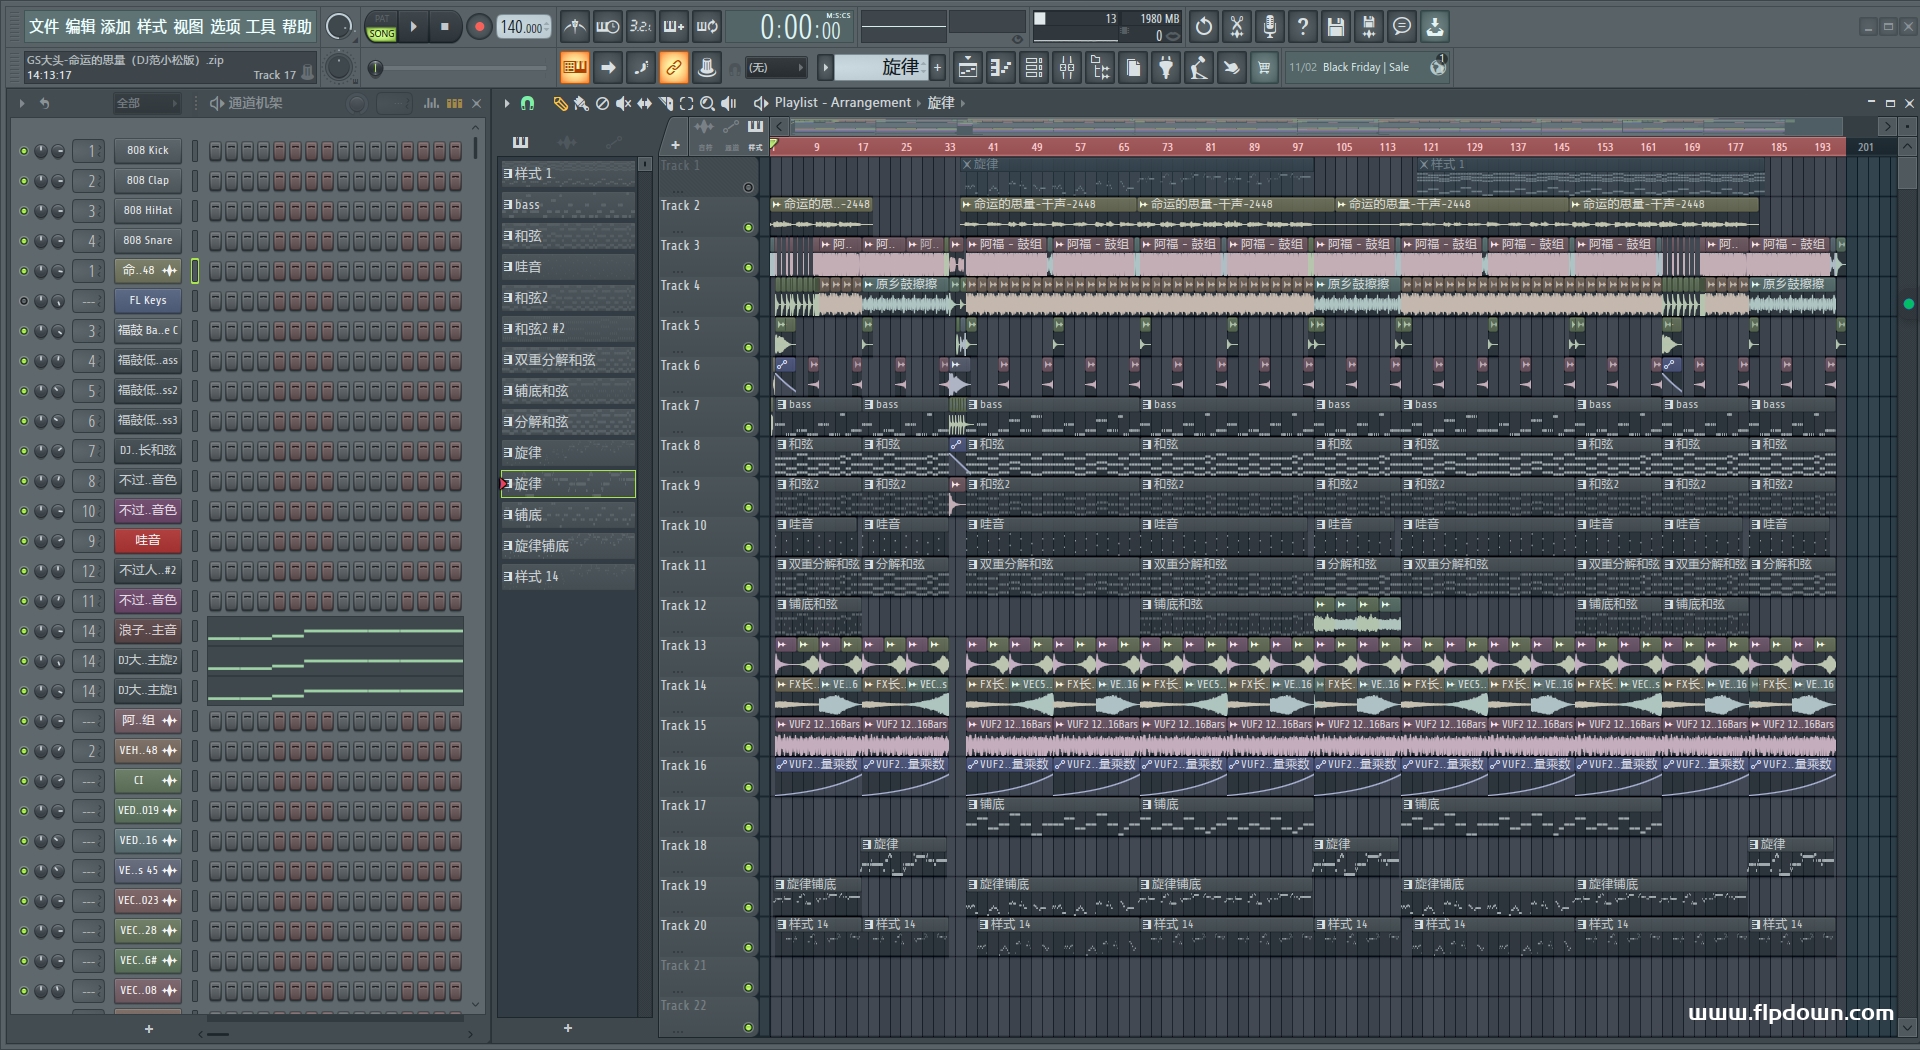Open the Channel rack view icon

point(1034,68)
